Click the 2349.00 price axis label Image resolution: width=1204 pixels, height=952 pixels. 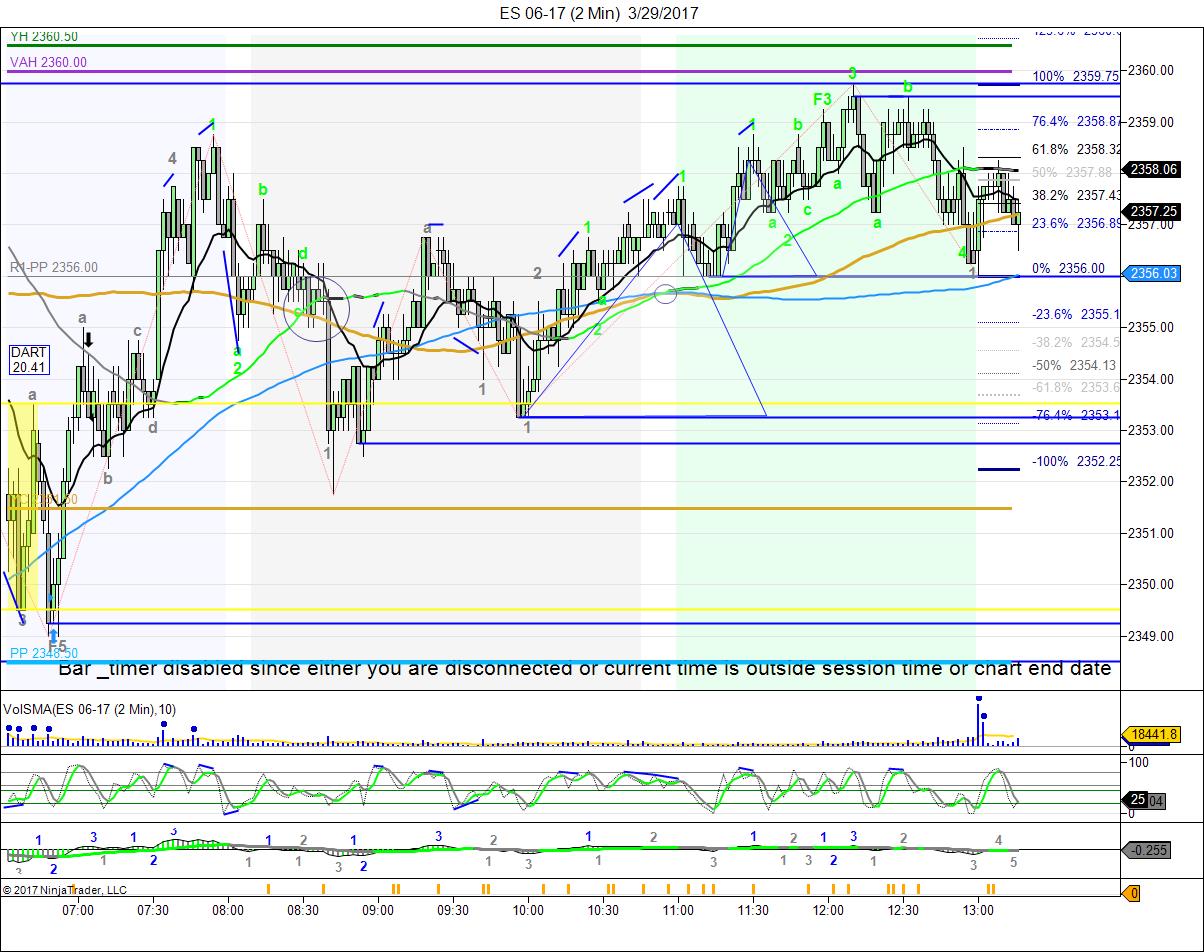pyautogui.click(x=1152, y=635)
